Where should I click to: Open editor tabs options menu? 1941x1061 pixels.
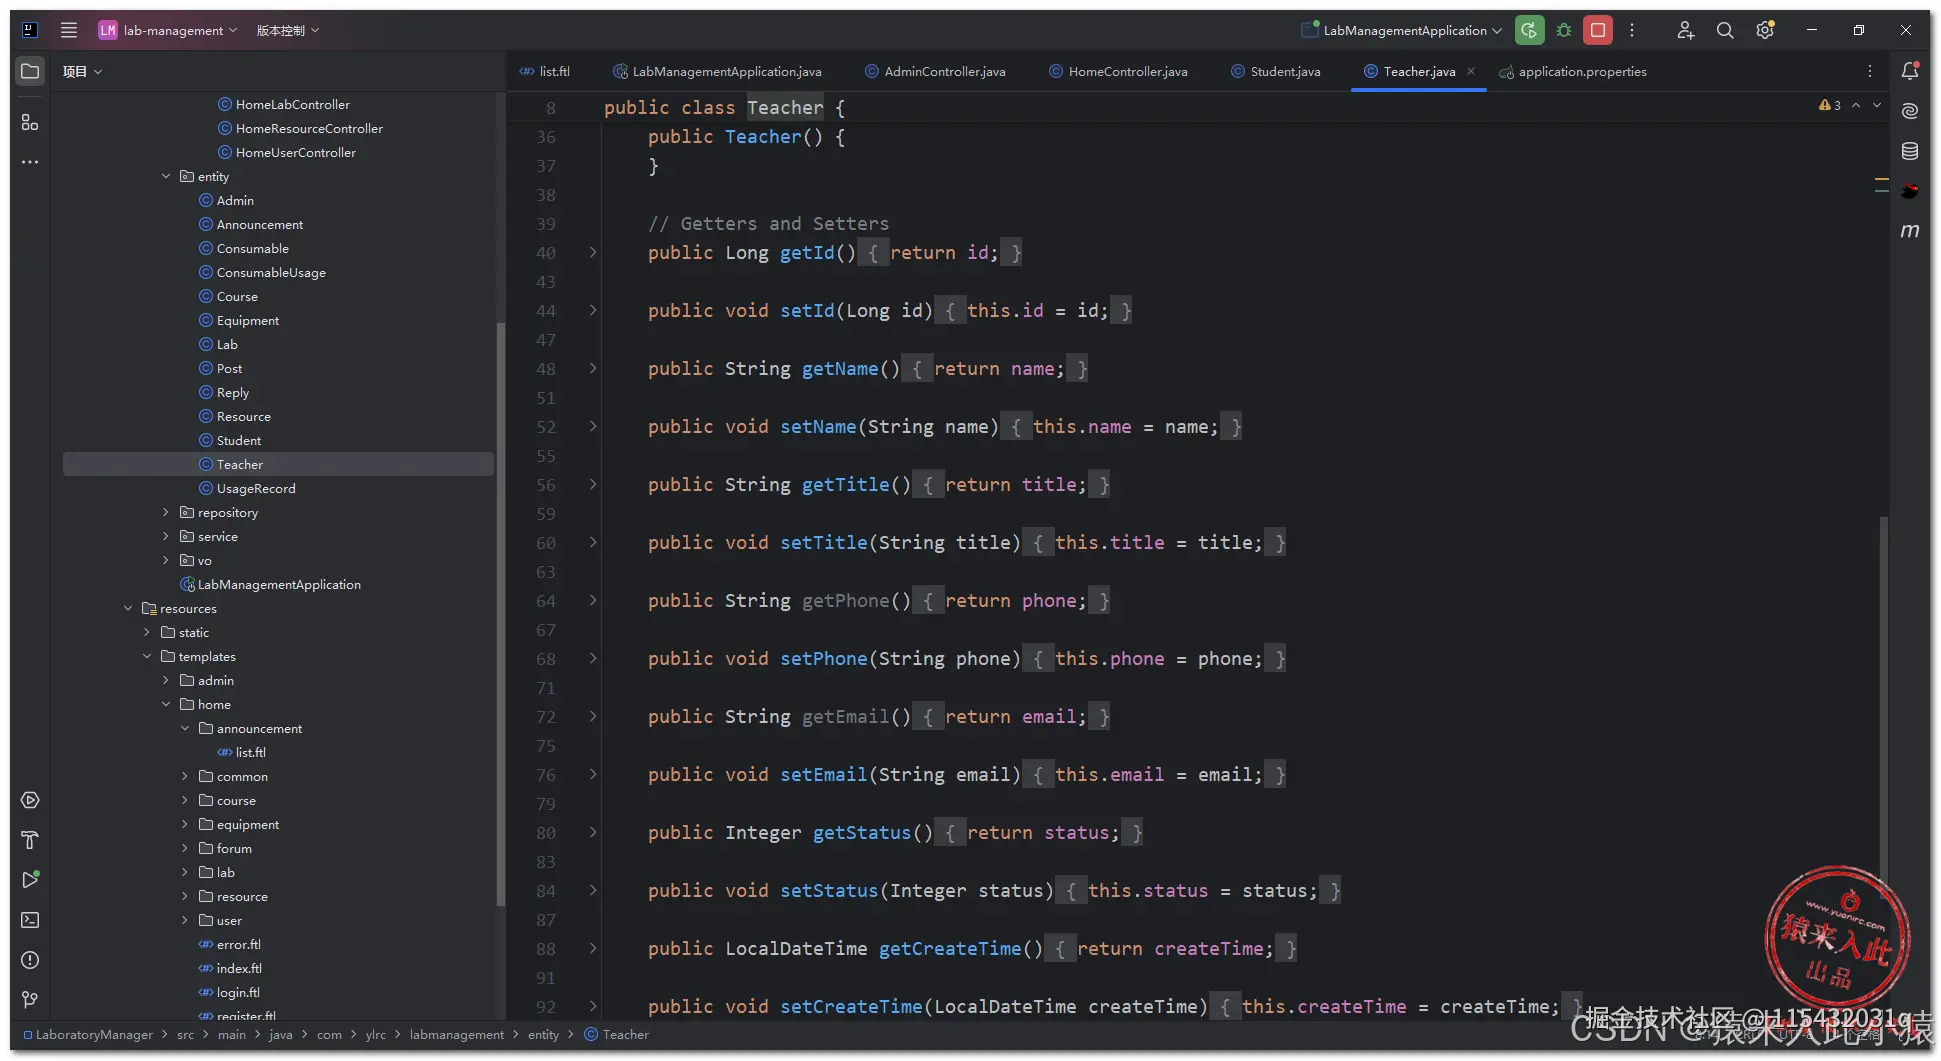coord(1870,71)
